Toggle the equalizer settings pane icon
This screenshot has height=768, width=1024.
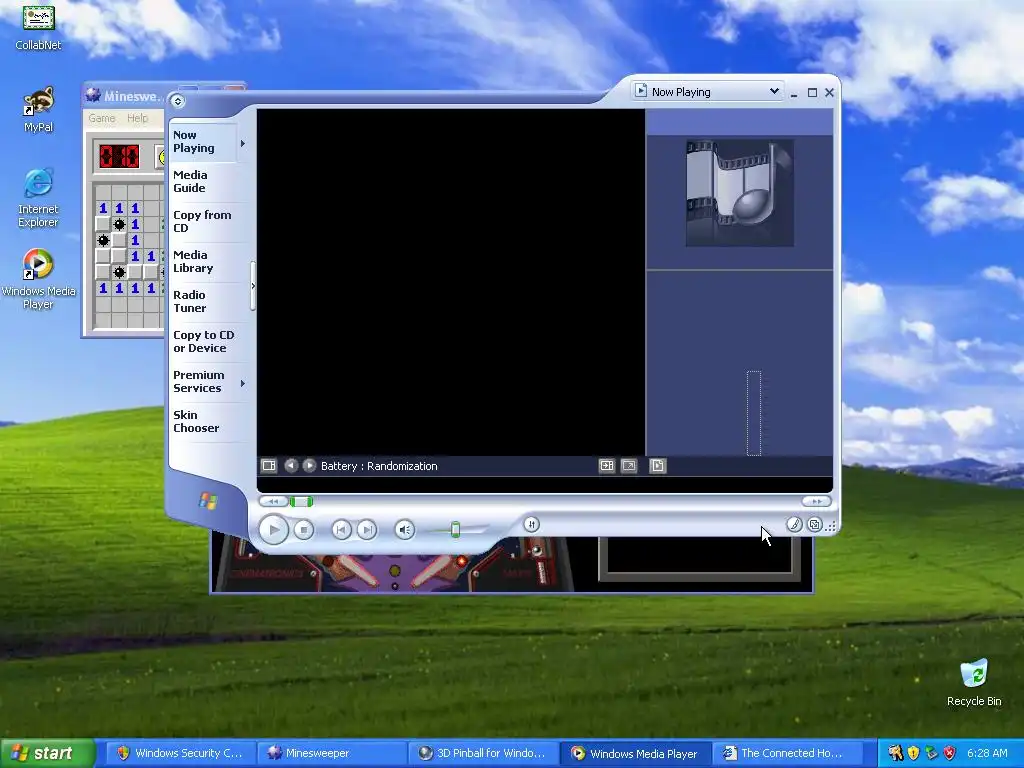607,466
